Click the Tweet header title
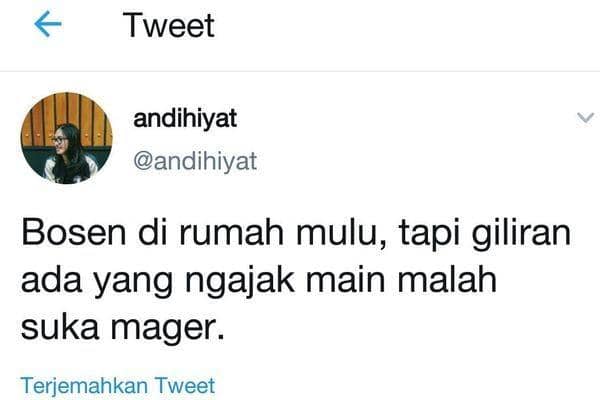 pos(168,25)
